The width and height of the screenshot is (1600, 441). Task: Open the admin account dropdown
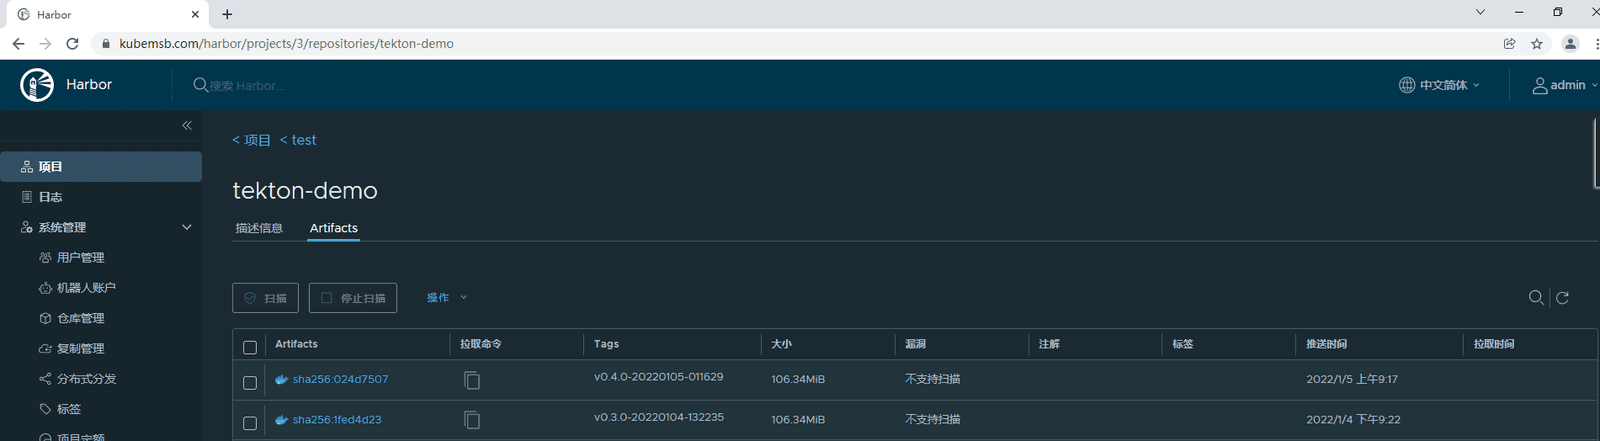click(1566, 85)
